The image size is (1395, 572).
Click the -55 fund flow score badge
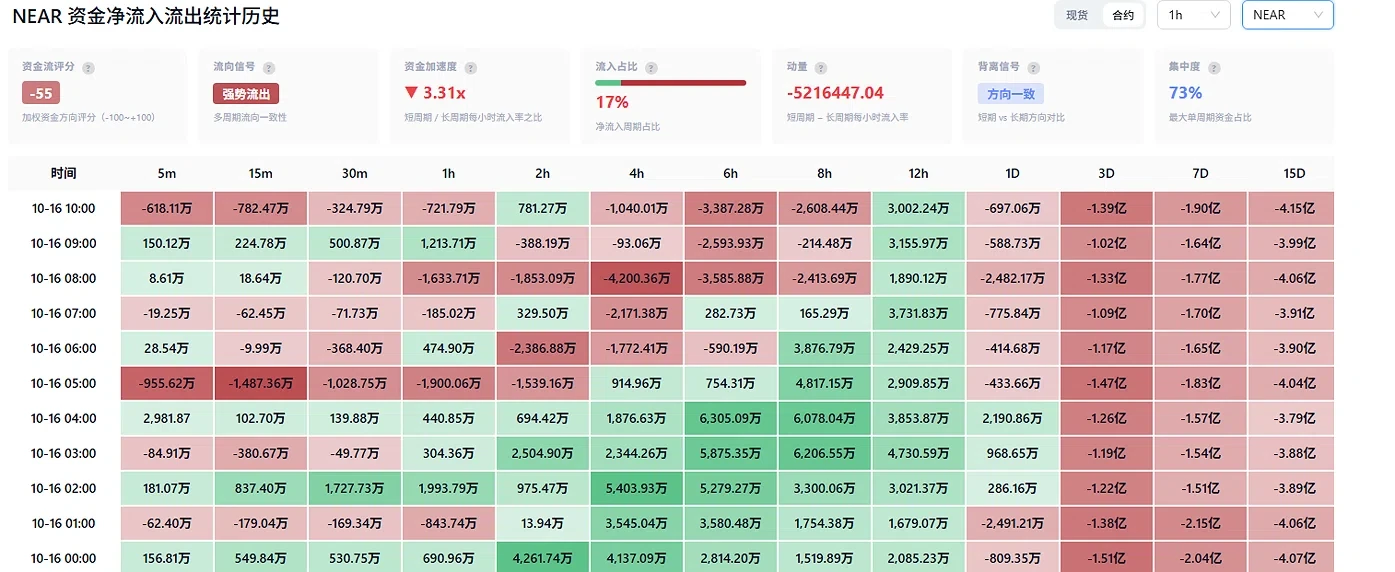pyautogui.click(x=41, y=94)
